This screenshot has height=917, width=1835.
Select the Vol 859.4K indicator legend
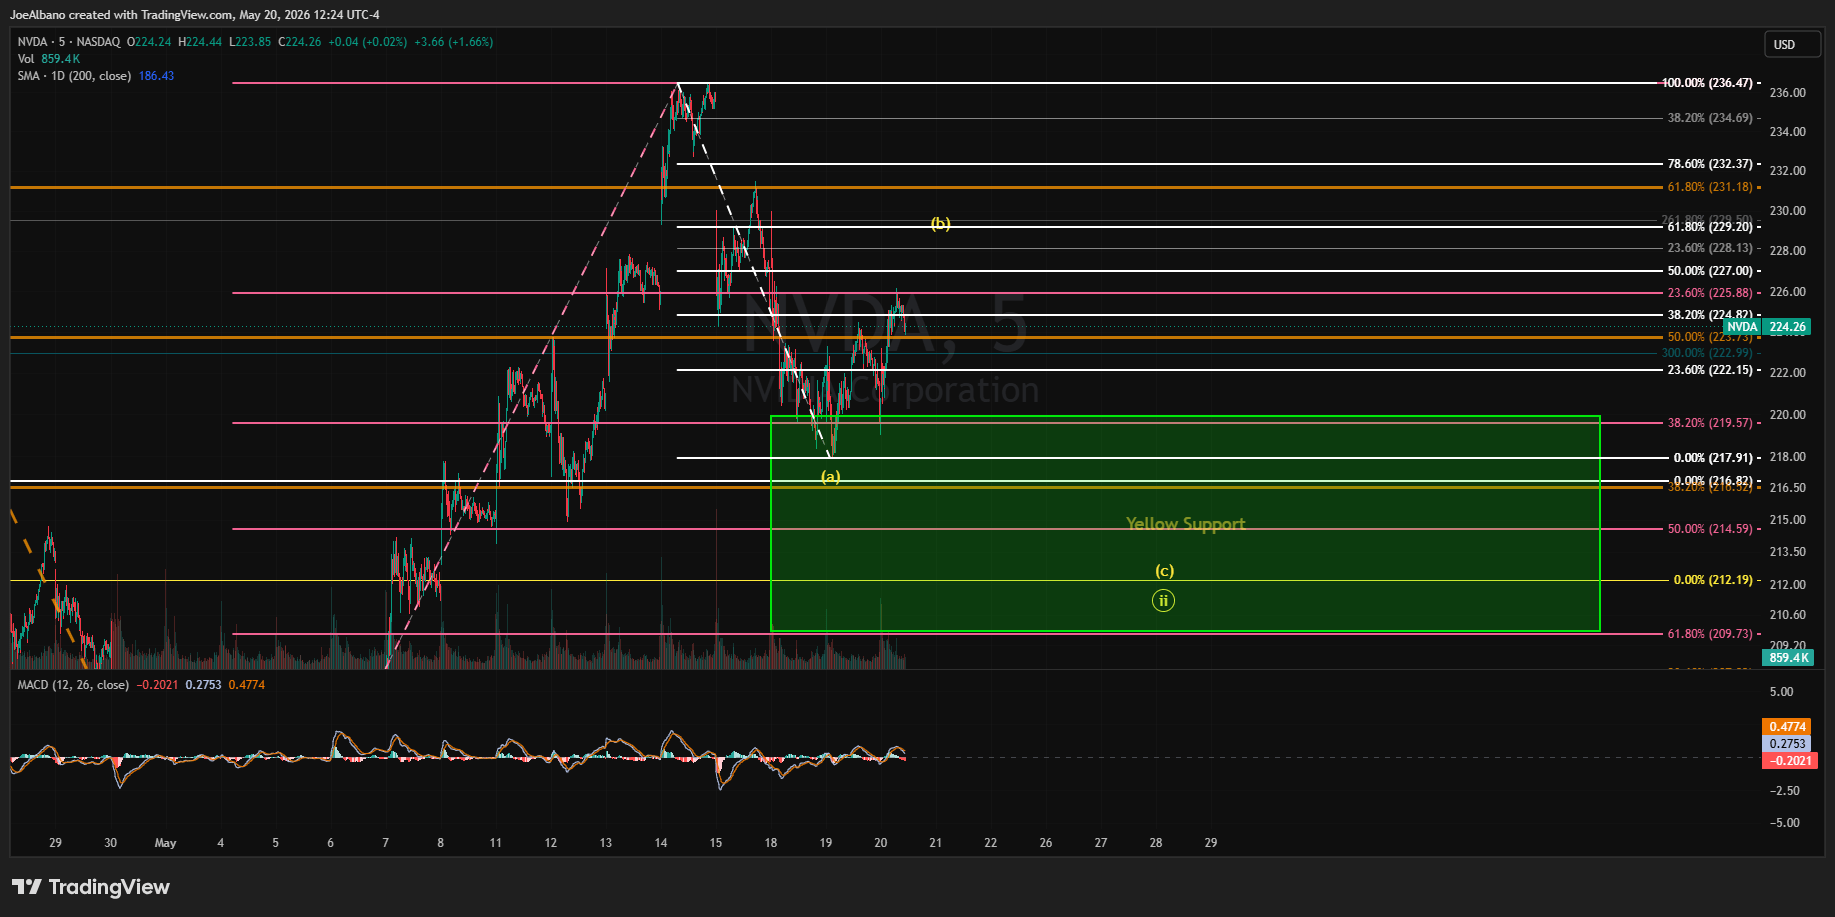(48, 59)
